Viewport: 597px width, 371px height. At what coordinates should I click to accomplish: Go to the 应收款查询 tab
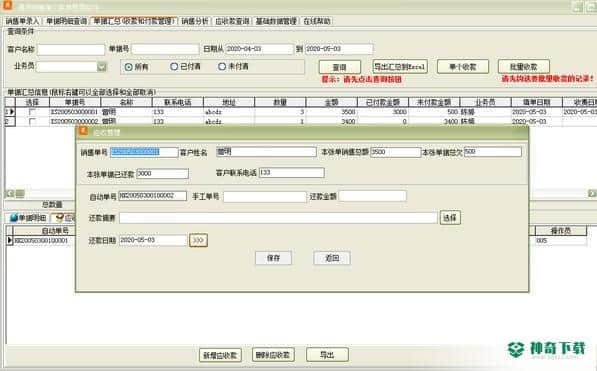tap(232, 21)
